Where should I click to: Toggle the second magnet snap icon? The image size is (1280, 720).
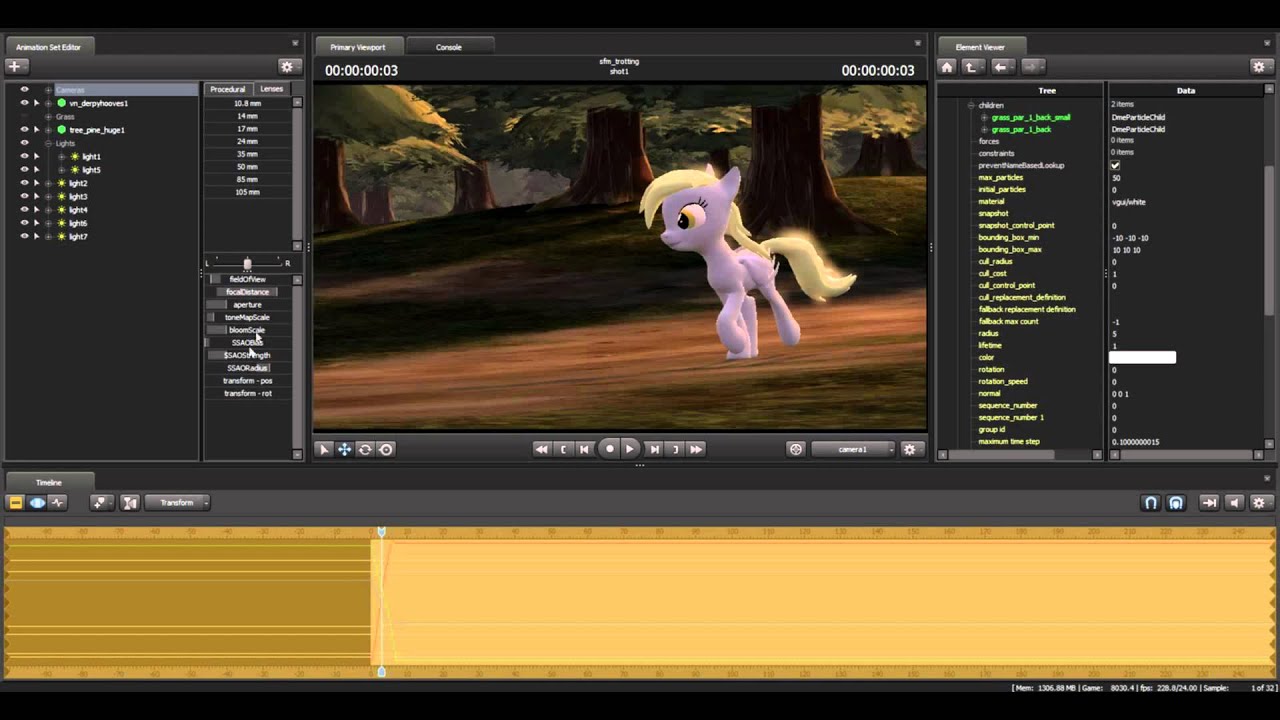[x=1176, y=503]
